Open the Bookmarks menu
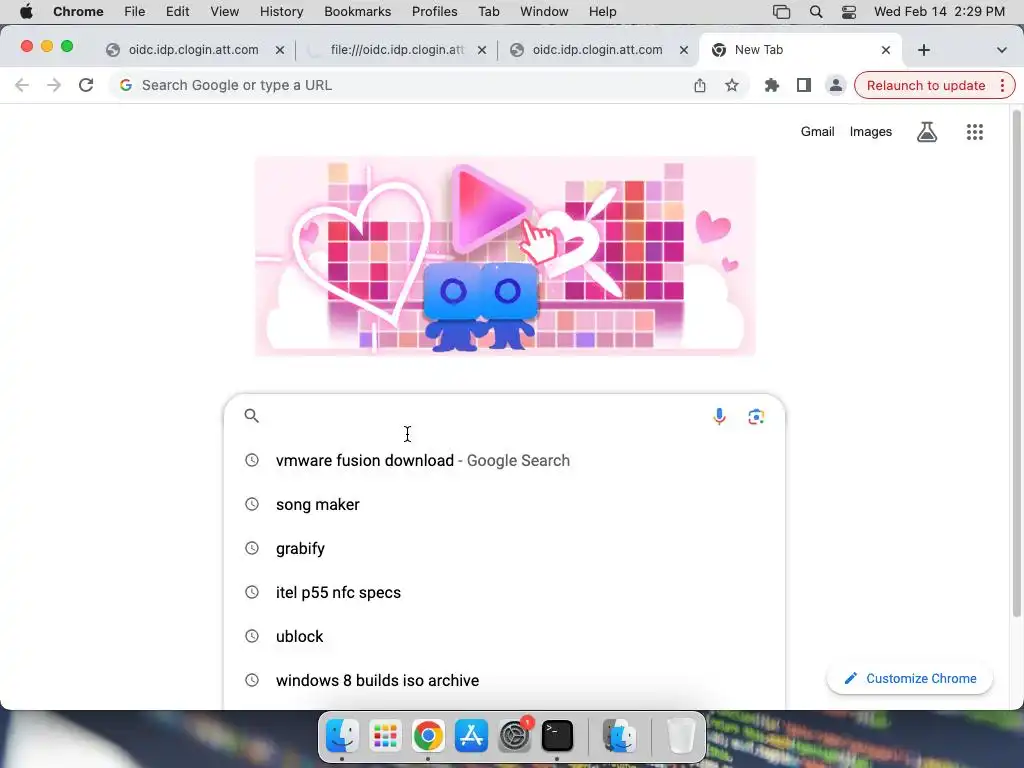1024x768 pixels. 357,12
